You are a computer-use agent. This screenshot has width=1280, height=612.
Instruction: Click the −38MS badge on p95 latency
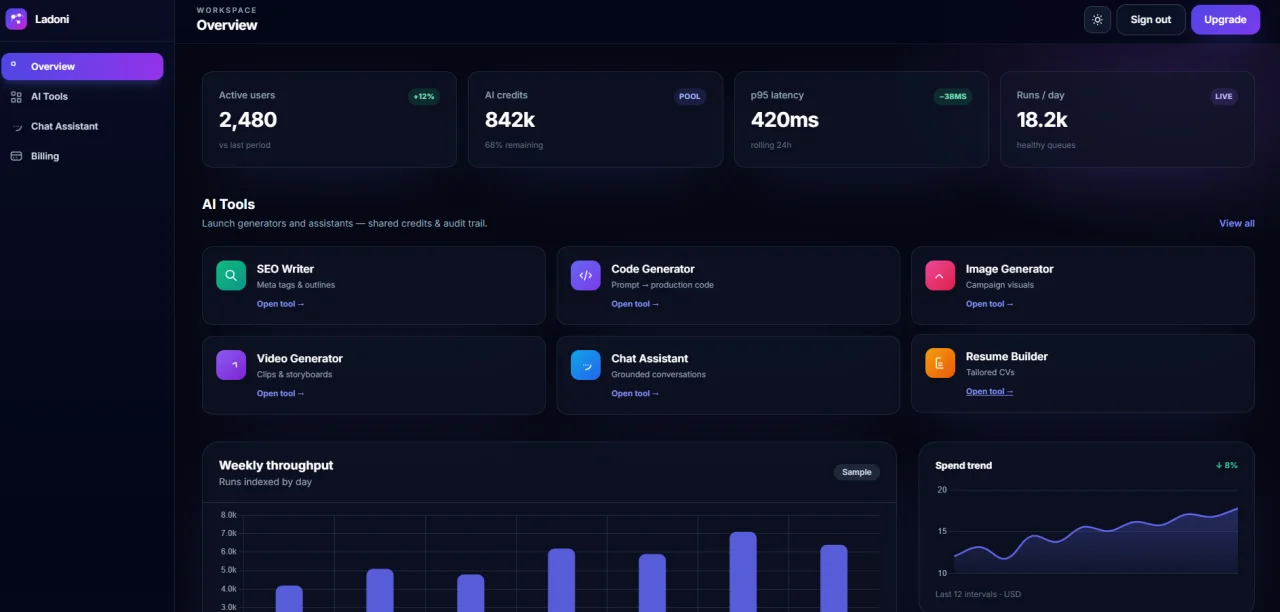(952, 97)
